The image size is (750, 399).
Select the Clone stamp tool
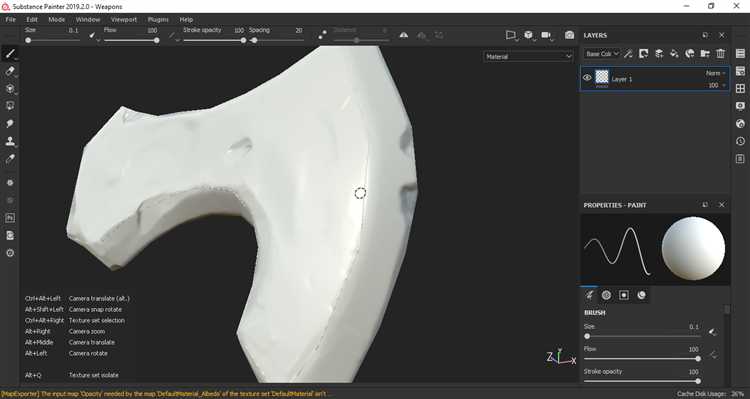coord(10,141)
